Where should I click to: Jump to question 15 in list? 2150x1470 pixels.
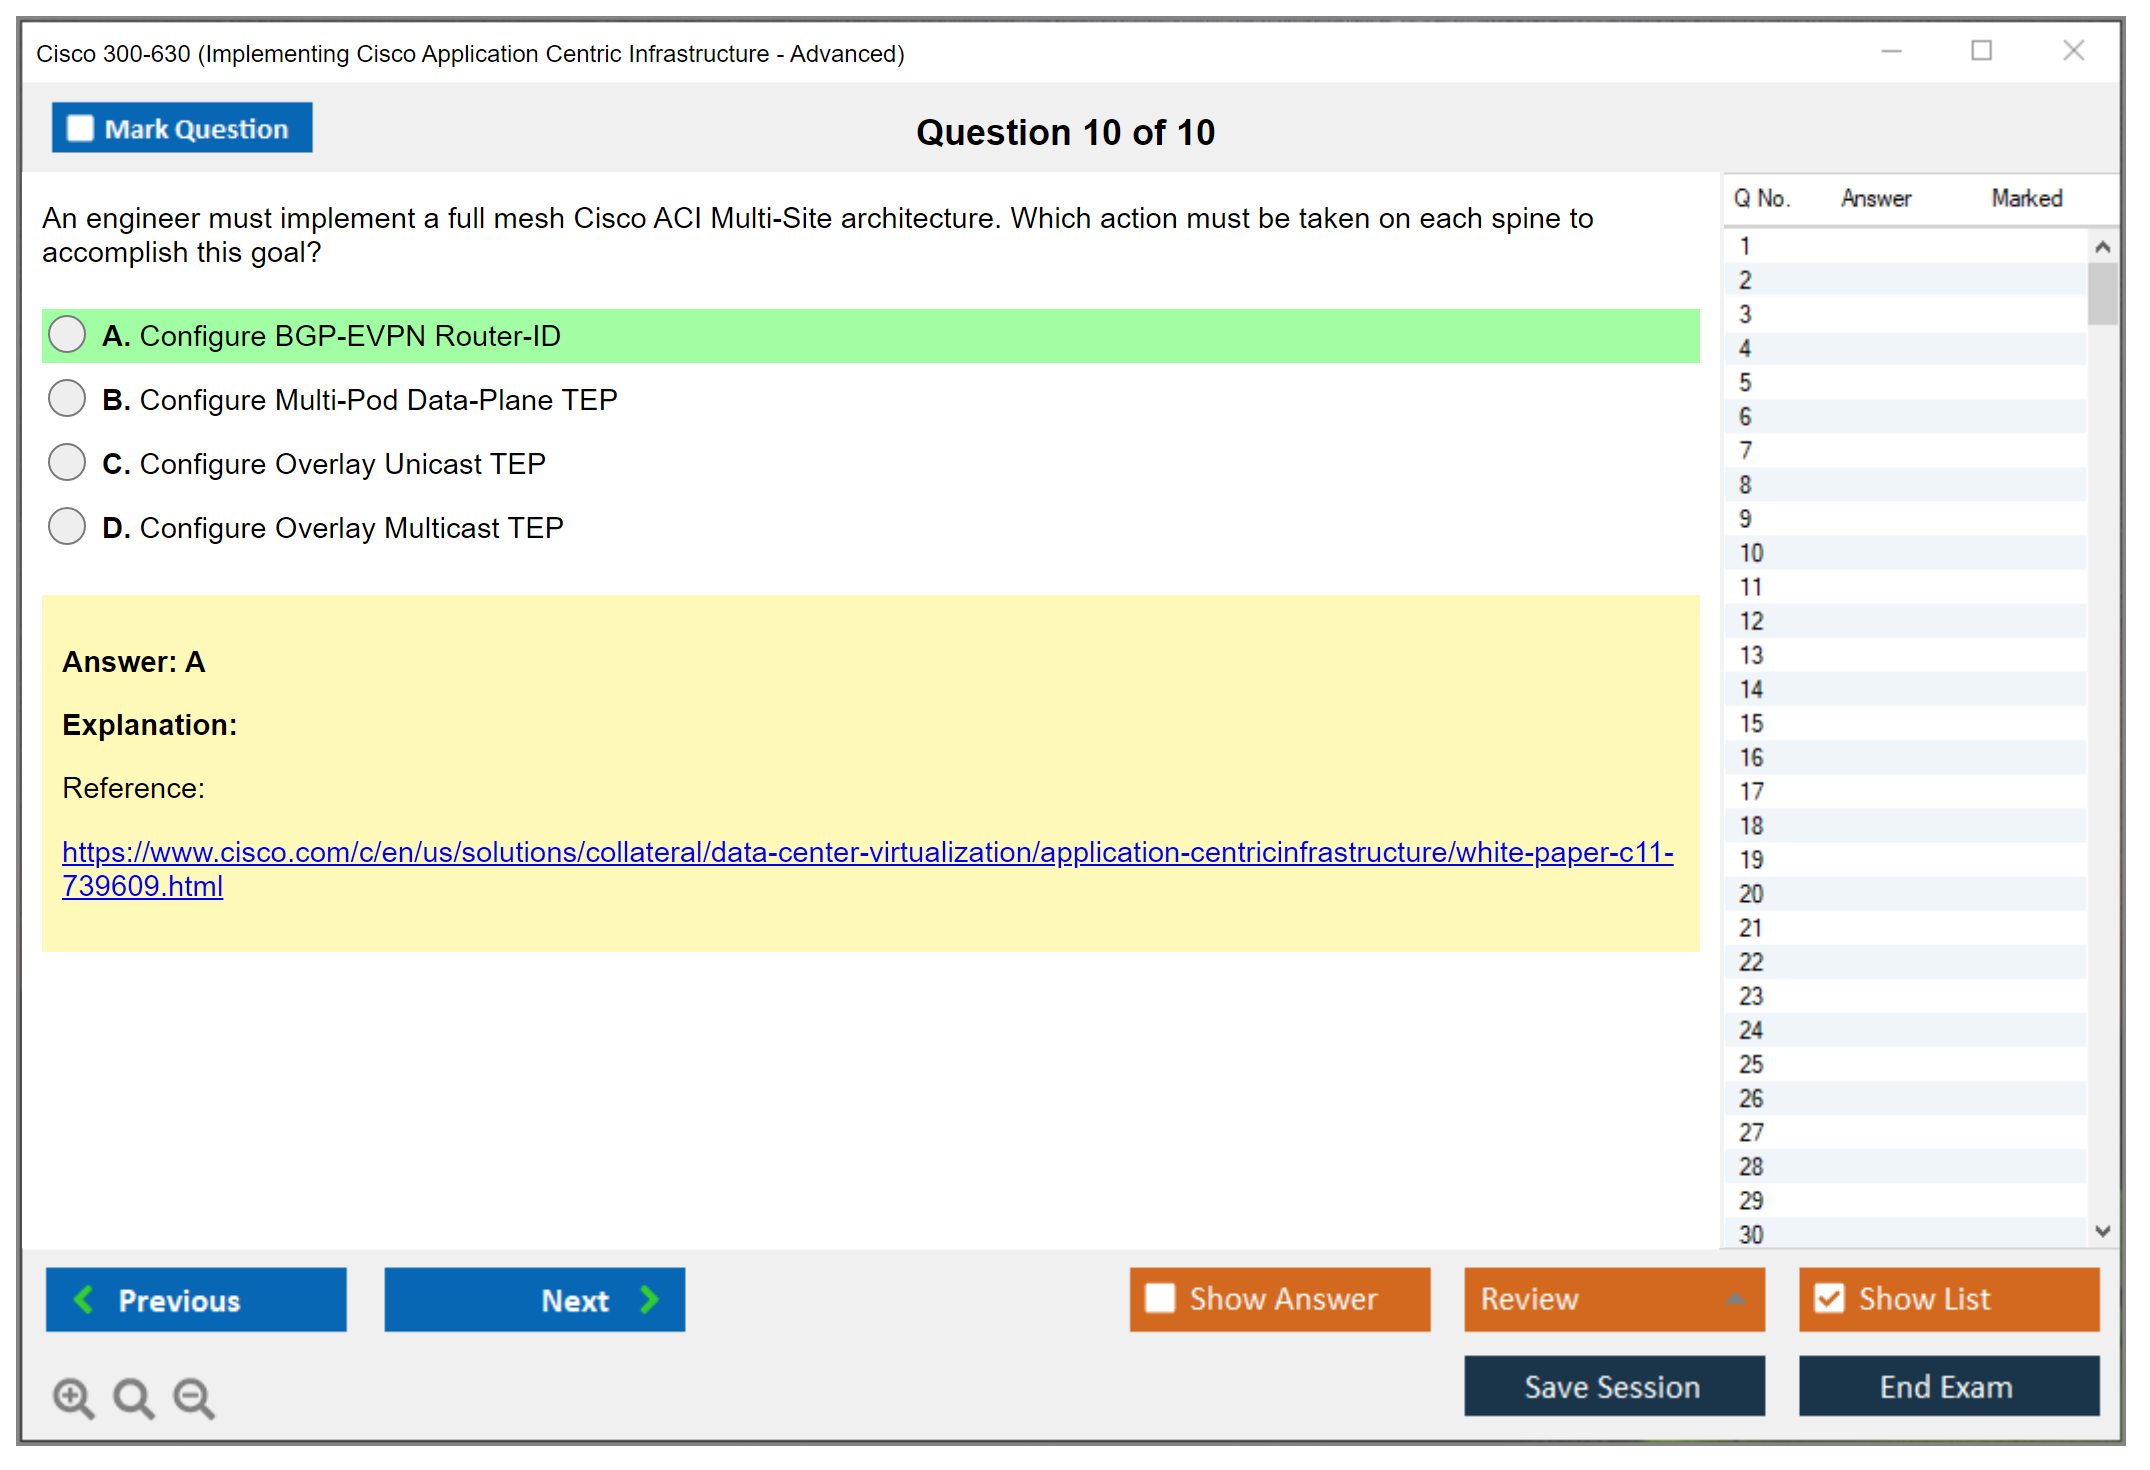(x=1751, y=723)
